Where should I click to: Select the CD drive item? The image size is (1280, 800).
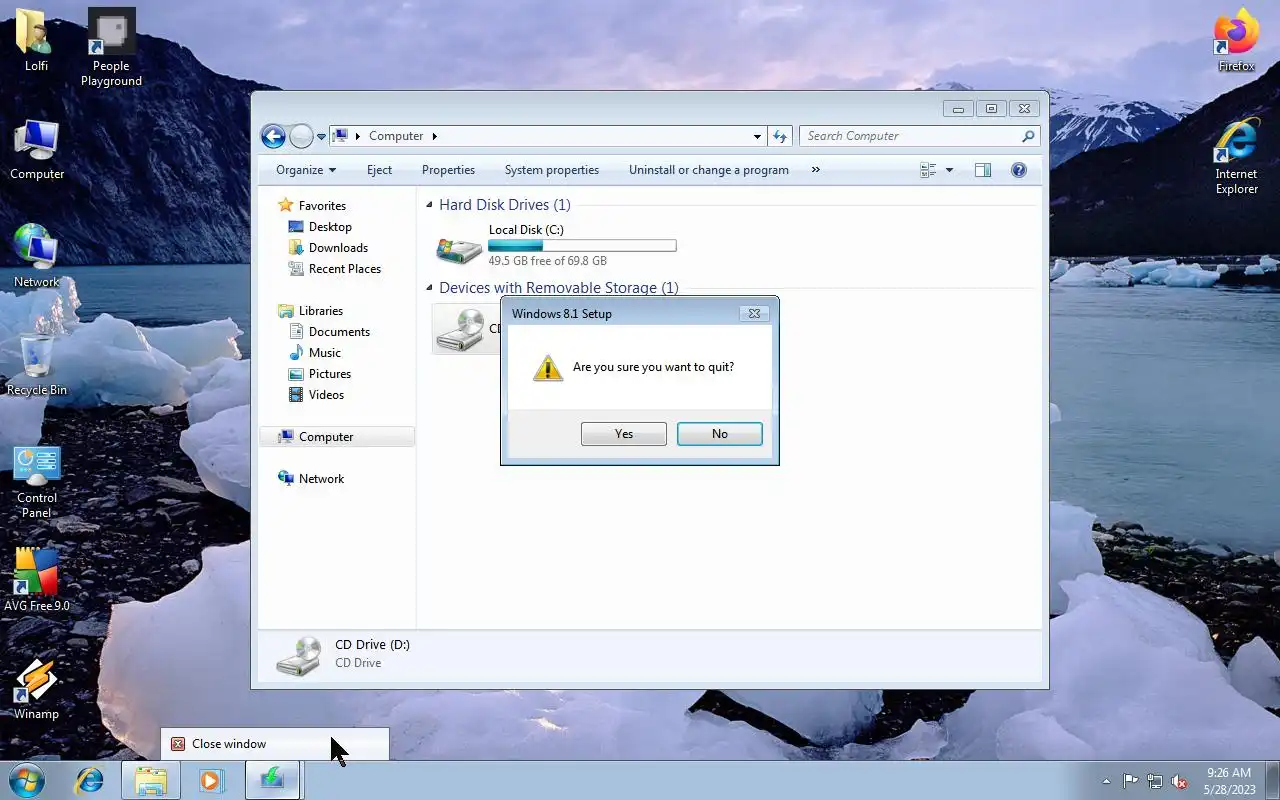pos(466,329)
